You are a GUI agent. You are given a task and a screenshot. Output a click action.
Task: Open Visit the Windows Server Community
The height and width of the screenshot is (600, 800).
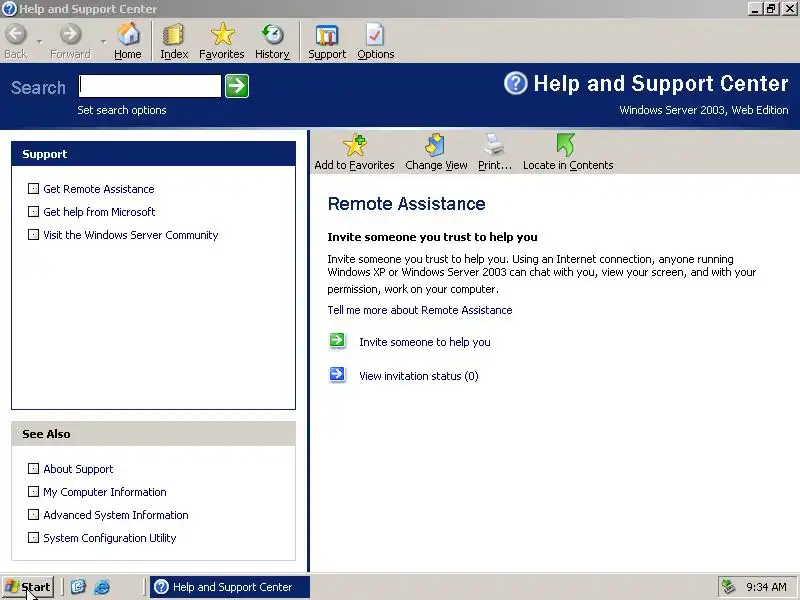coord(131,235)
